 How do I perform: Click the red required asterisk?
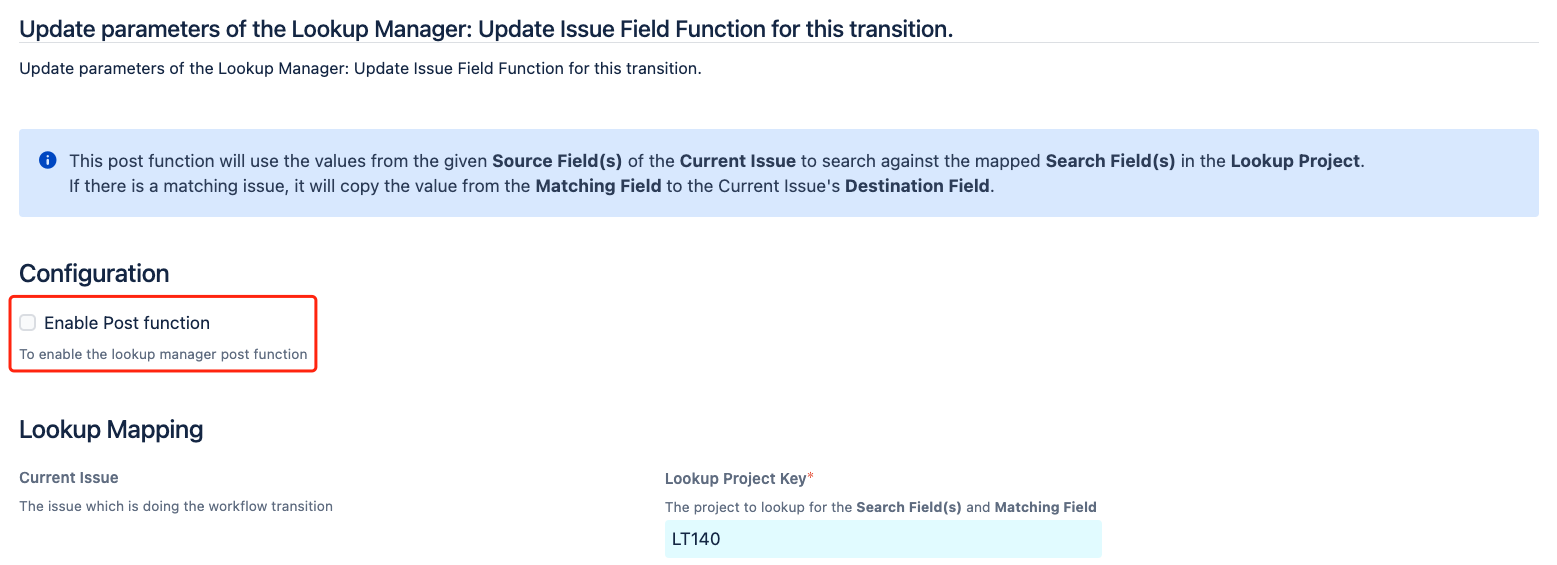pos(811,477)
